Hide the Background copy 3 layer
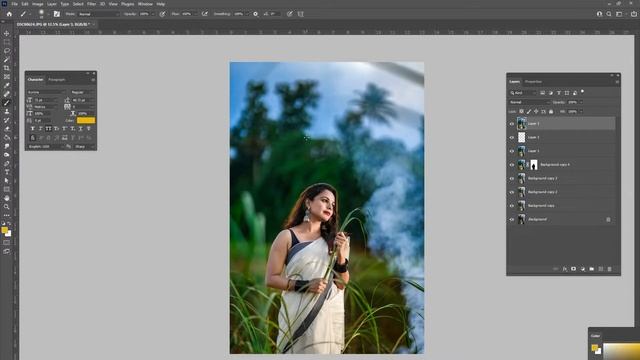 coord(511,178)
